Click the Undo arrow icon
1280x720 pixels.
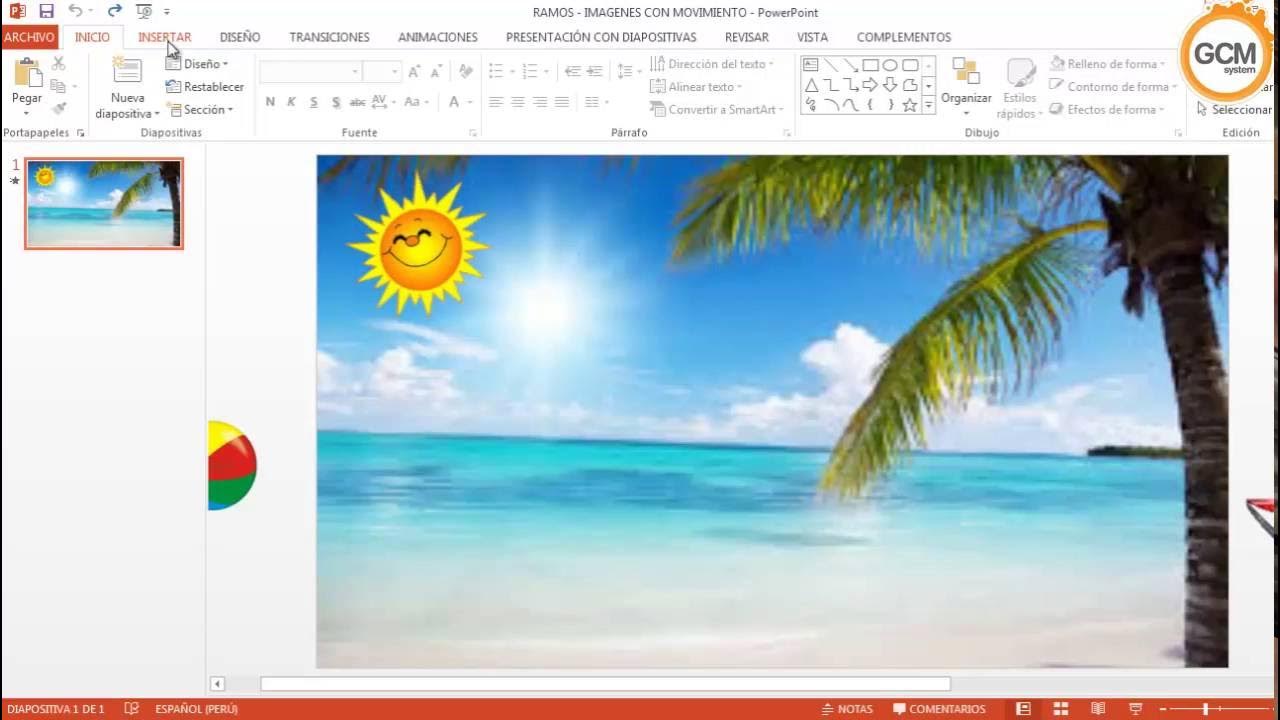(x=75, y=12)
